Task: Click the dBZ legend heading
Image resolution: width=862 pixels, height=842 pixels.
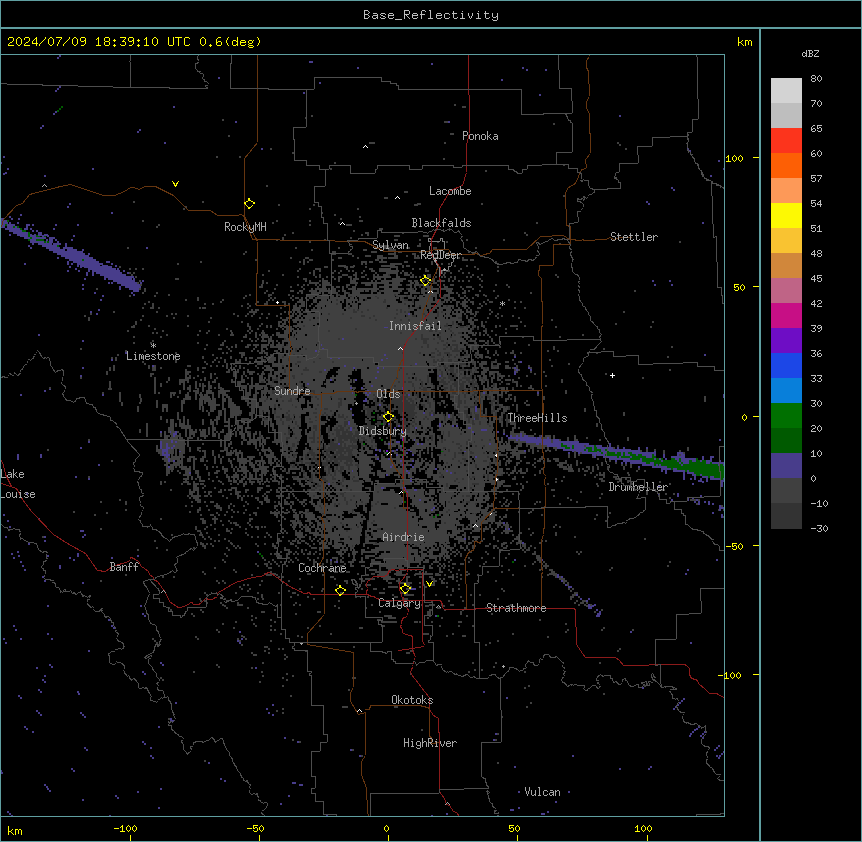Action: (810, 54)
